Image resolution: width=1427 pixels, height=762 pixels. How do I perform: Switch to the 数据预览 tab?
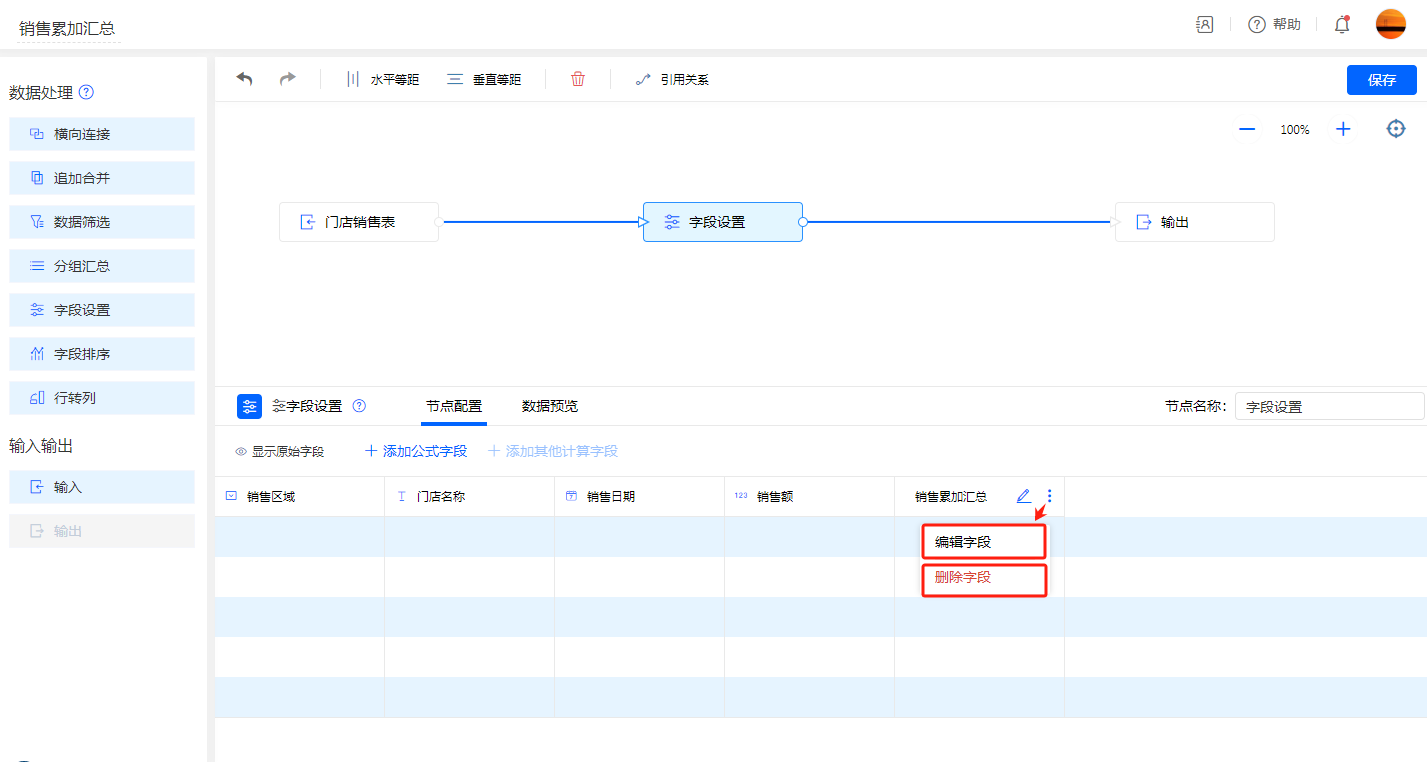[549, 406]
